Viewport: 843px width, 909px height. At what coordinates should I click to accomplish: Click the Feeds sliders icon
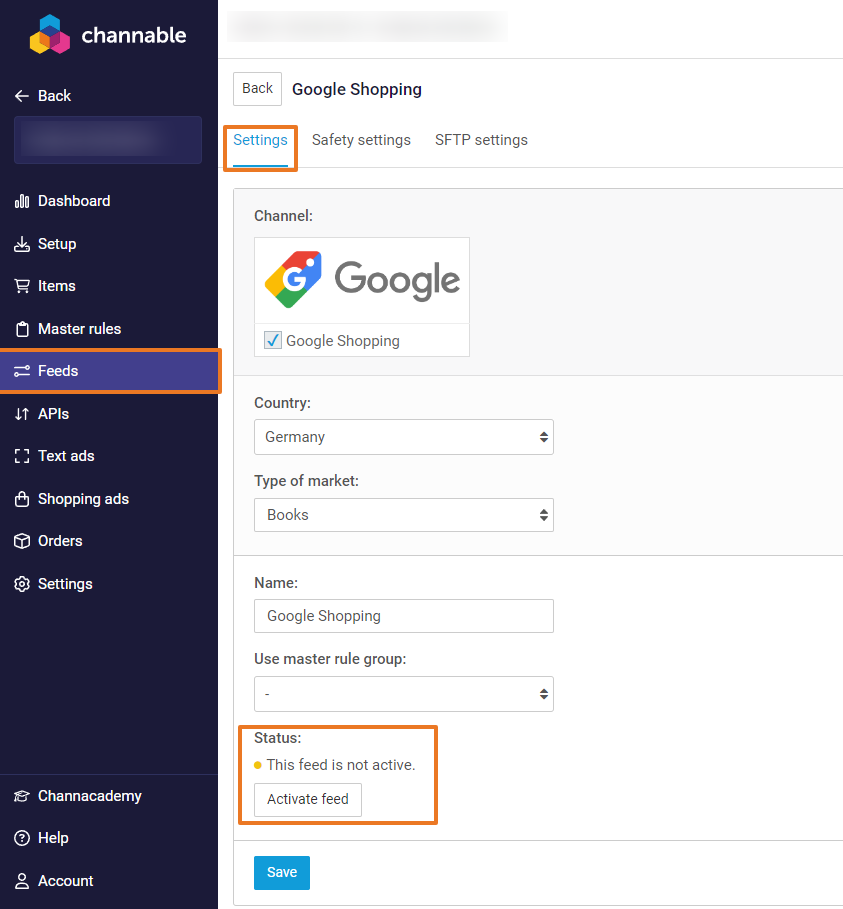pyautogui.click(x=21, y=371)
